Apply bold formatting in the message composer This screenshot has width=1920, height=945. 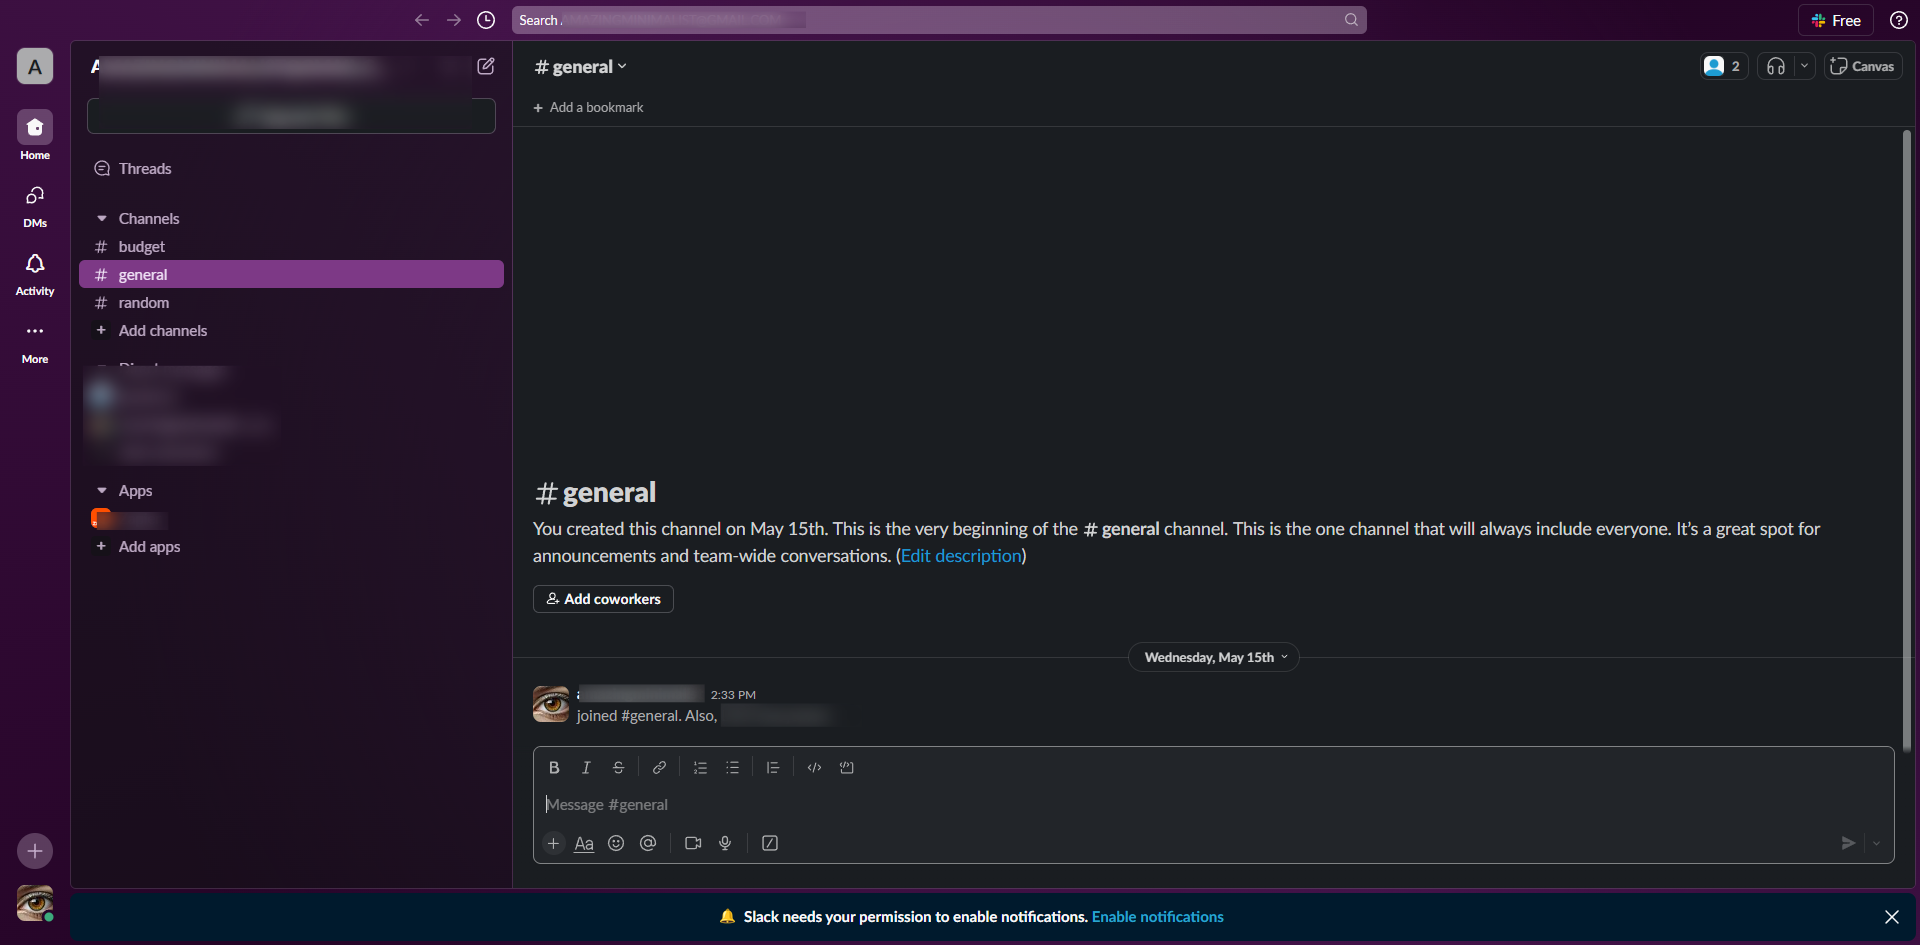(554, 767)
